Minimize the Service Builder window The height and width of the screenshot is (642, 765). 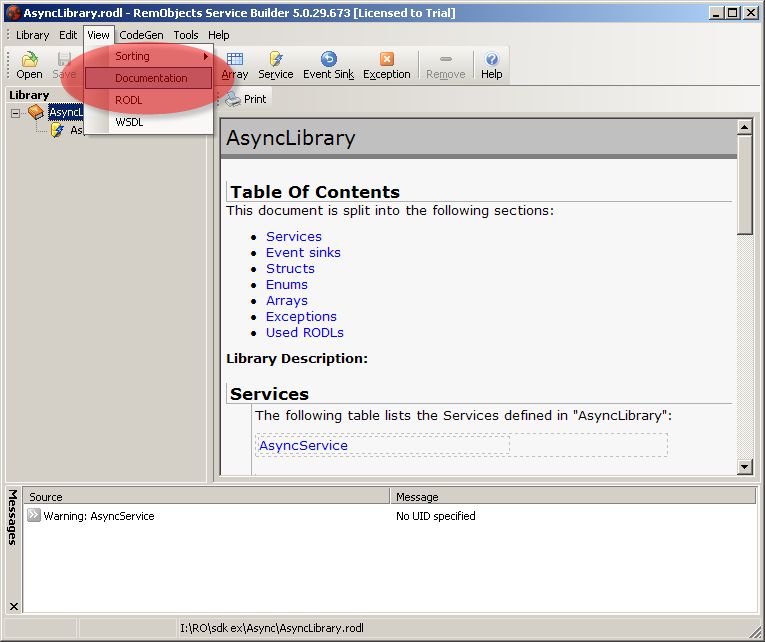point(716,13)
